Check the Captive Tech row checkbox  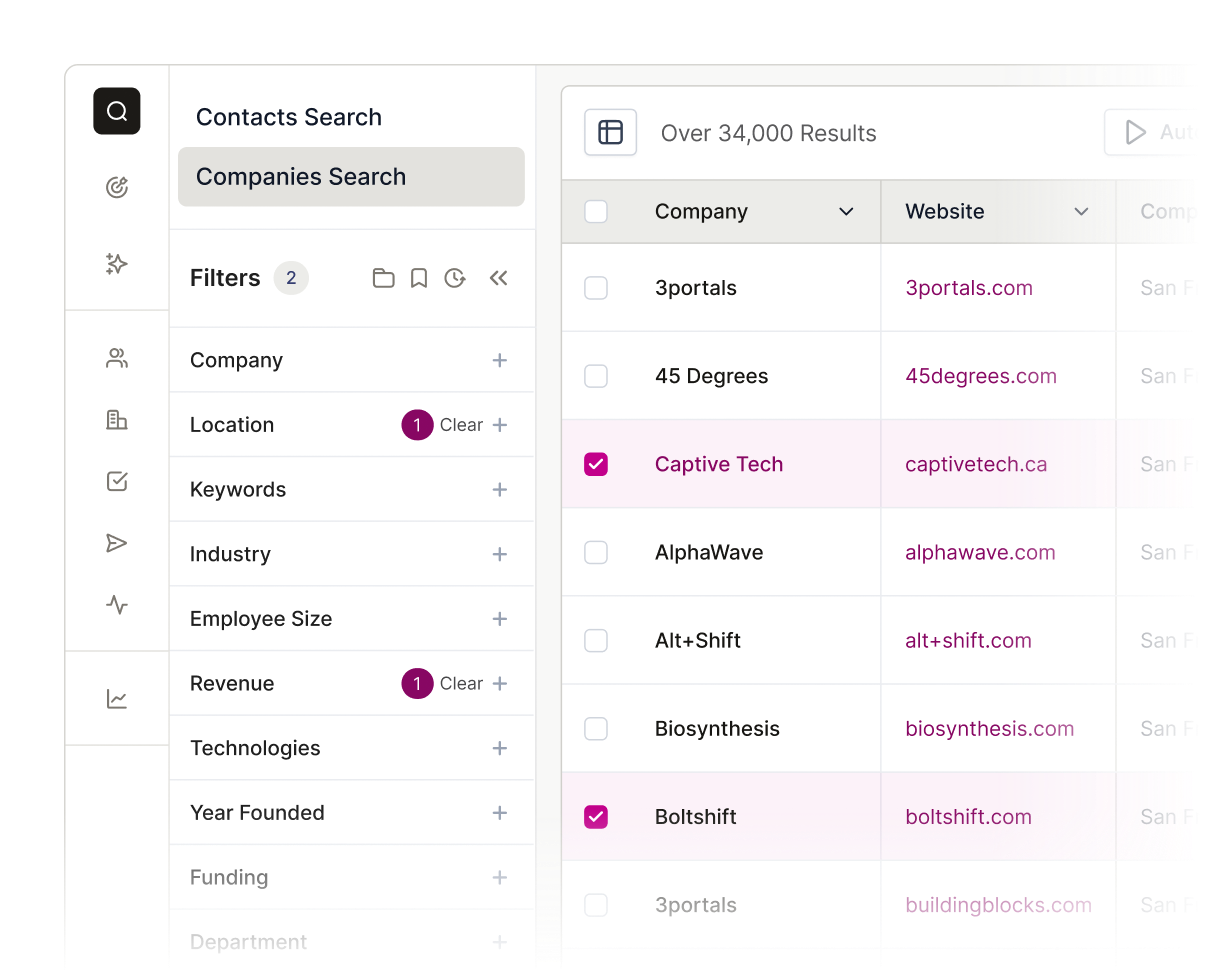pyautogui.click(x=596, y=464)
